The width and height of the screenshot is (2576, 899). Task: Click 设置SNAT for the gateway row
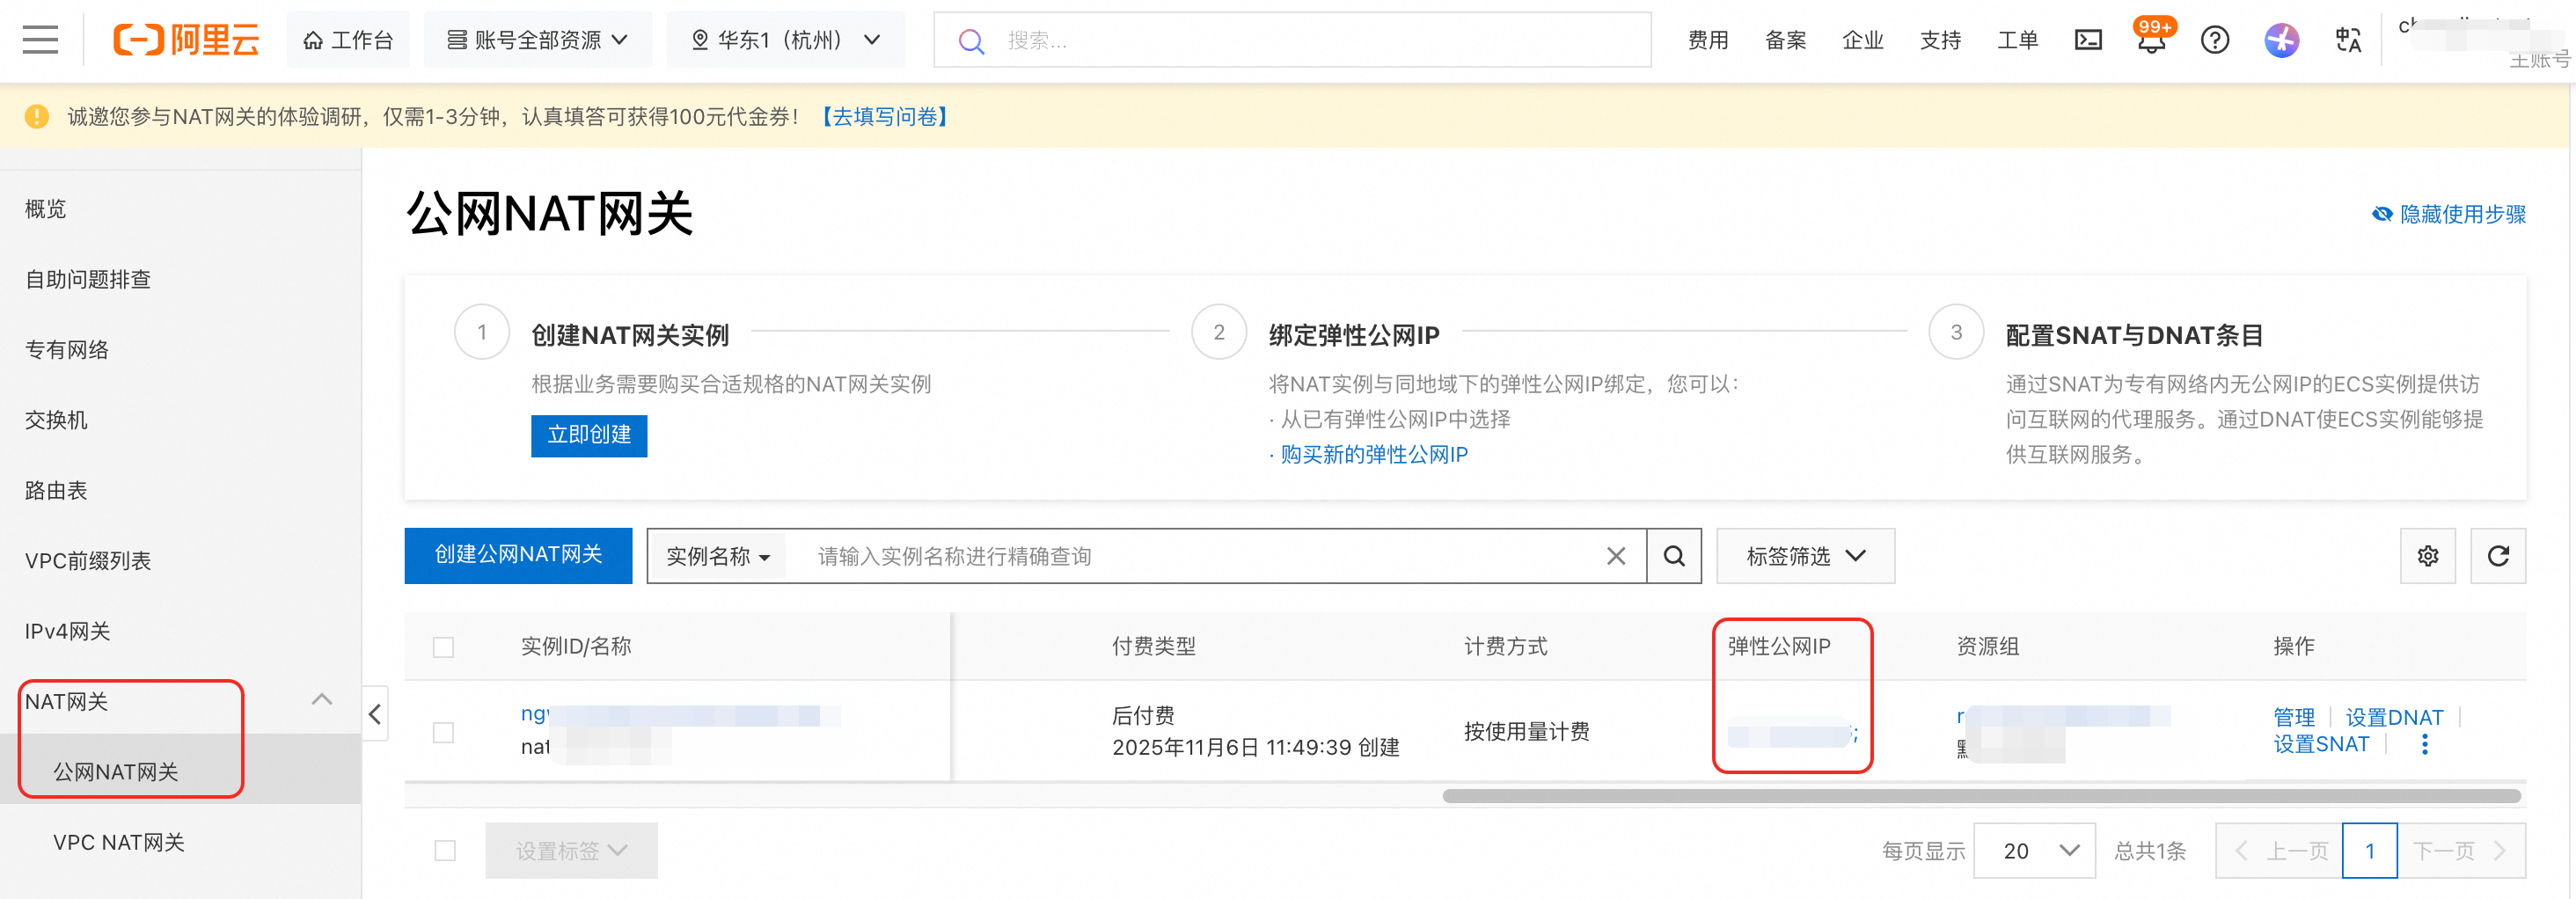click(x=2320, y=744)
